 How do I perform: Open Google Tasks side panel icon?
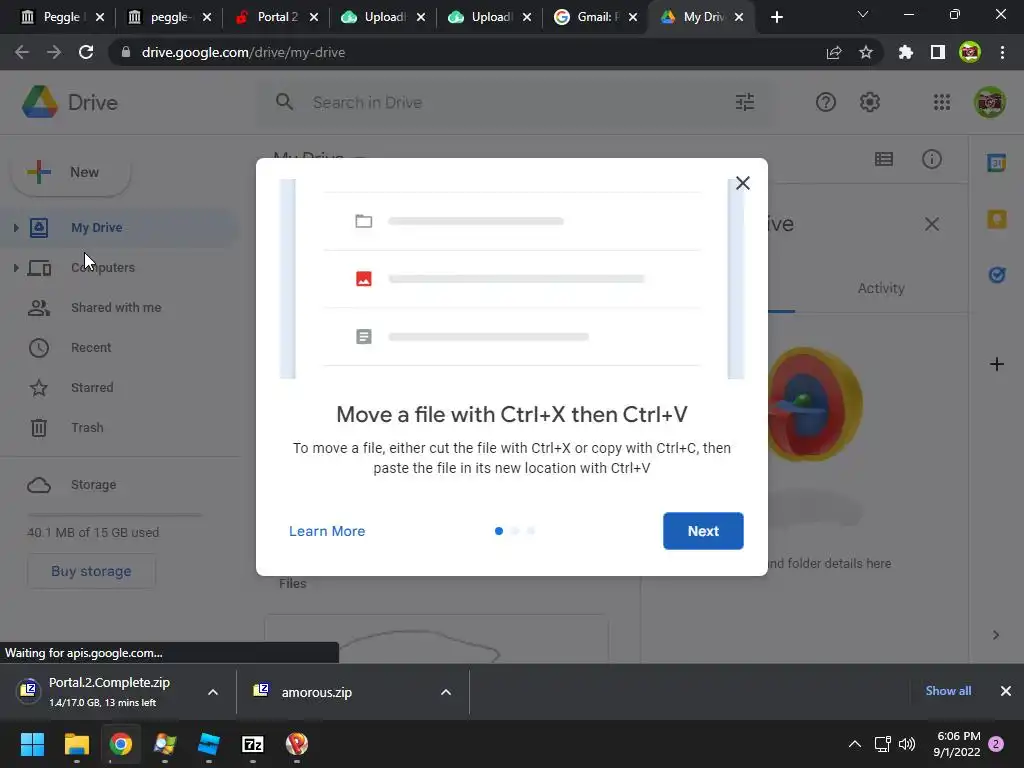tap(997, 275)
